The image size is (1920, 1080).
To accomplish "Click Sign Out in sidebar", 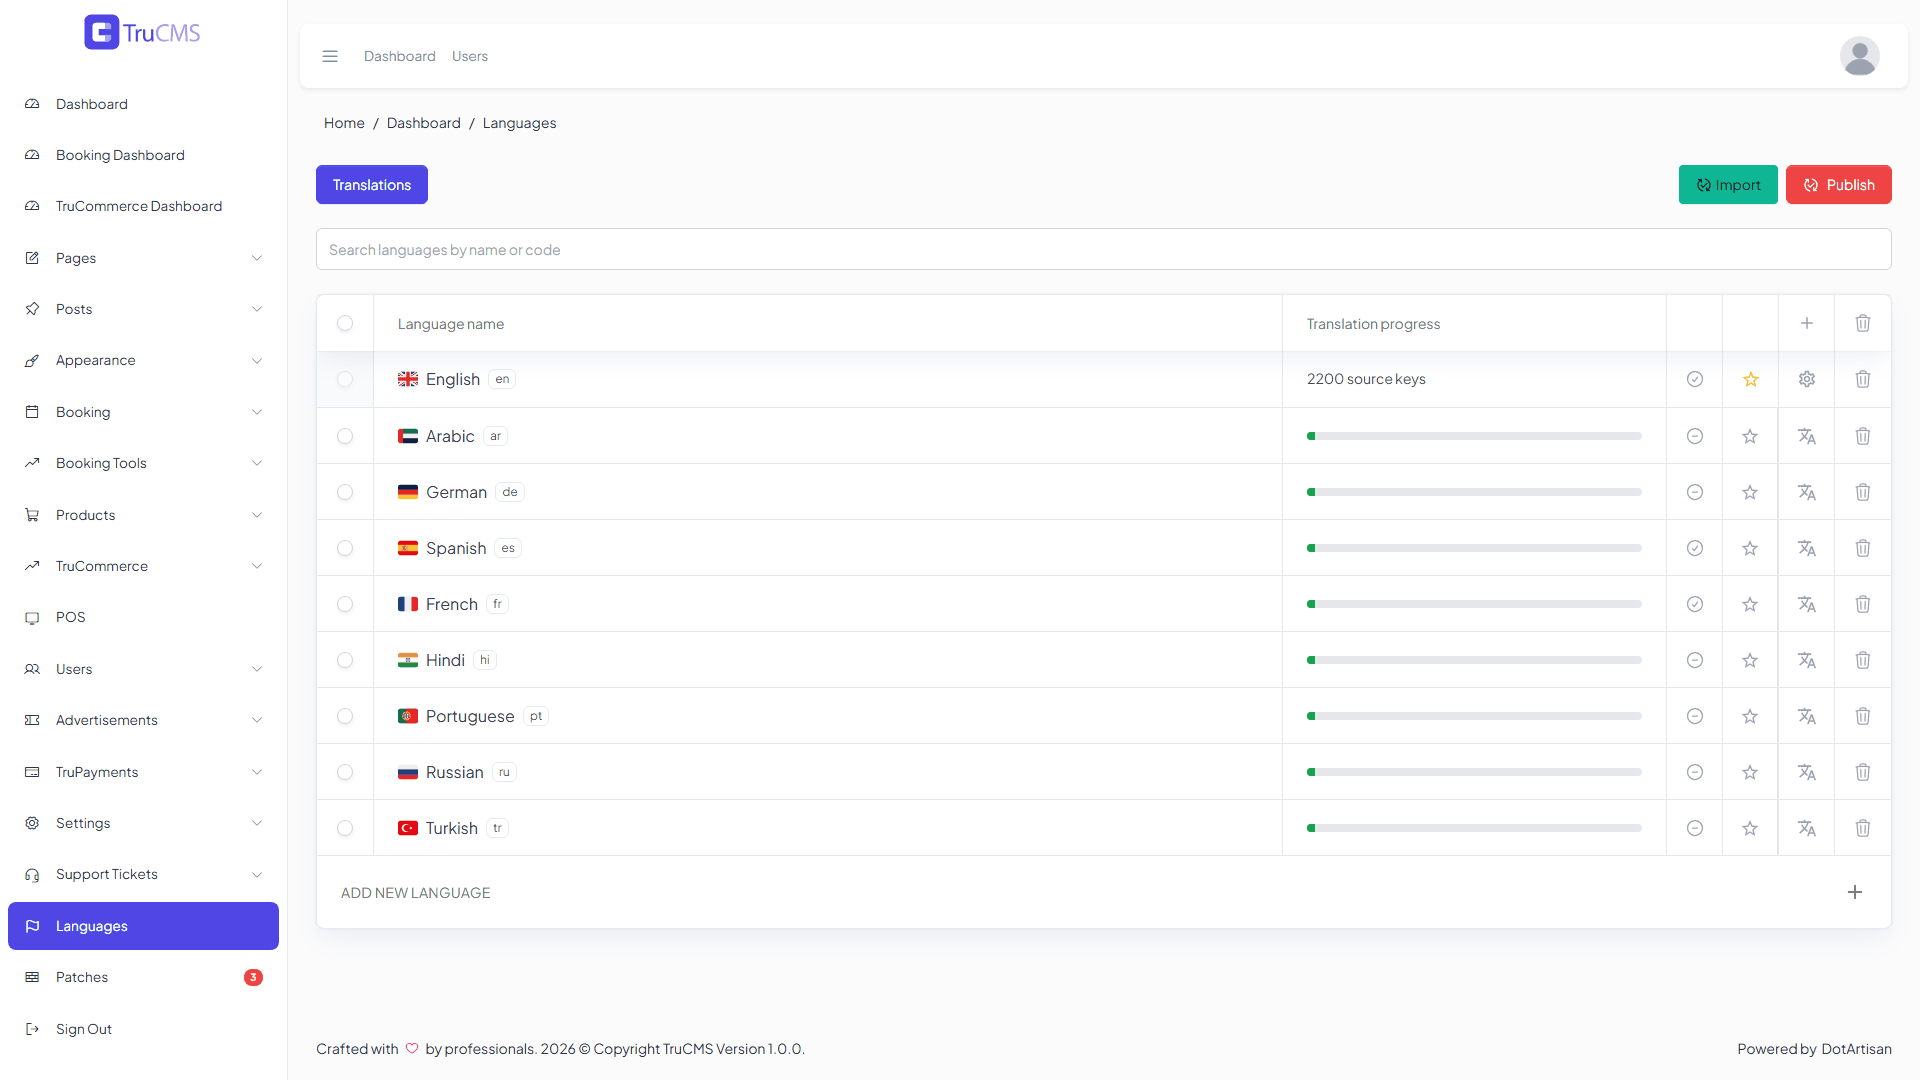I will (x=143, y=1029).
